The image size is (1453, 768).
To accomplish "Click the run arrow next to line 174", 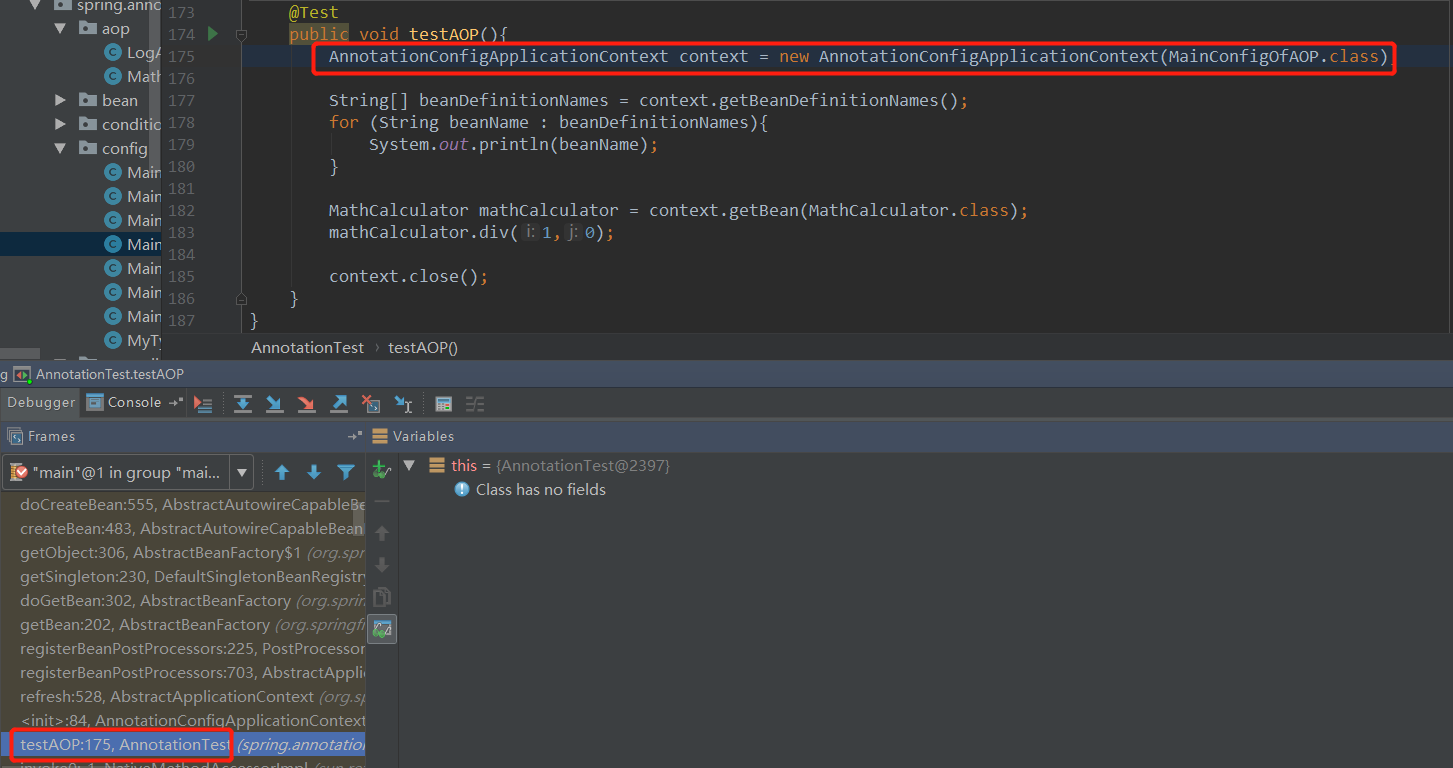I will point(211,33).
